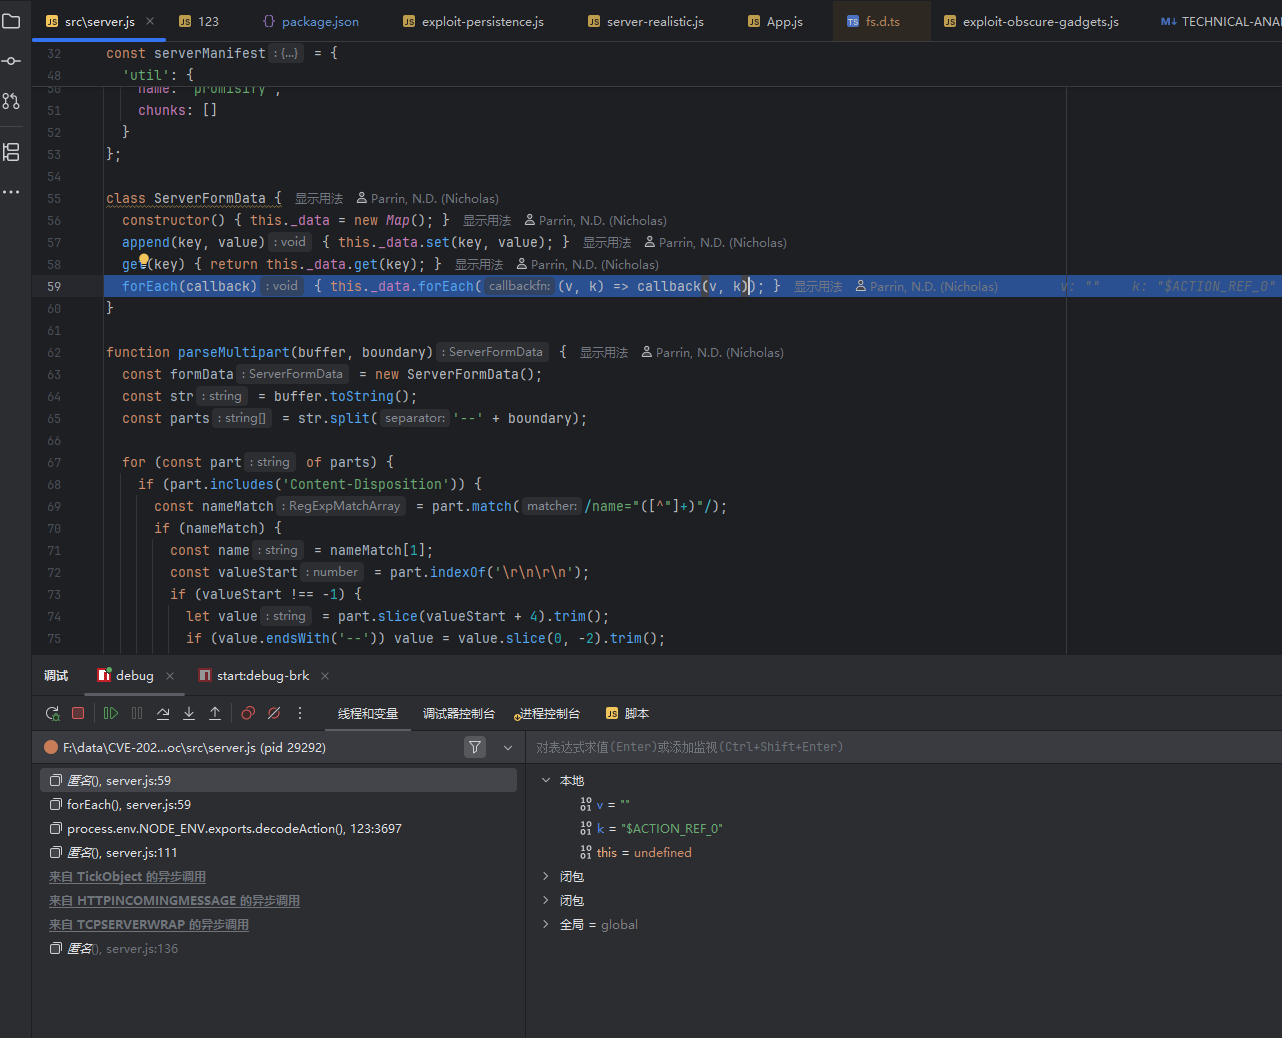Click 显示用法 next to class ServerFormData
Viewport: 1282px width, 1038px height.
pos(319,198)
